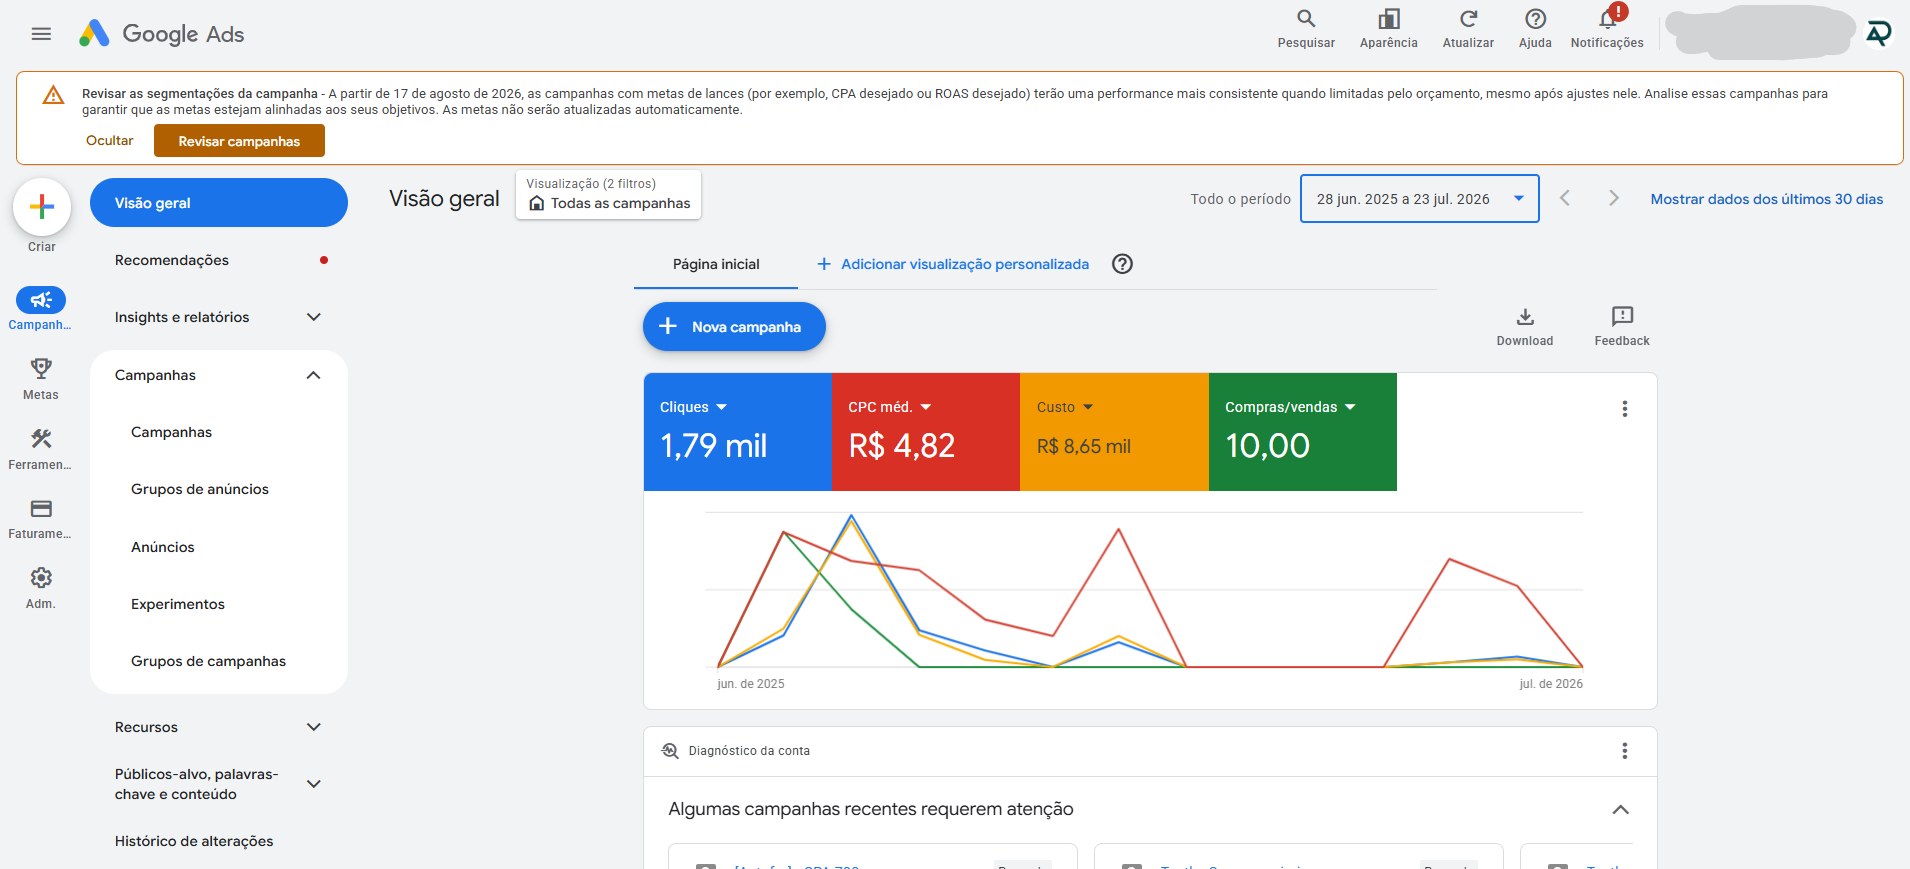
Task: Switch to the Página inicial tab
Action: point(716,264)
